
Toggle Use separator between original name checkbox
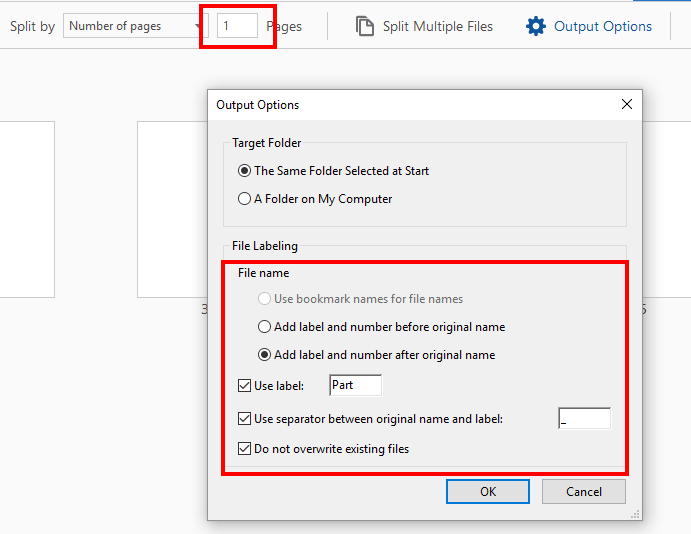pos(244,419)
